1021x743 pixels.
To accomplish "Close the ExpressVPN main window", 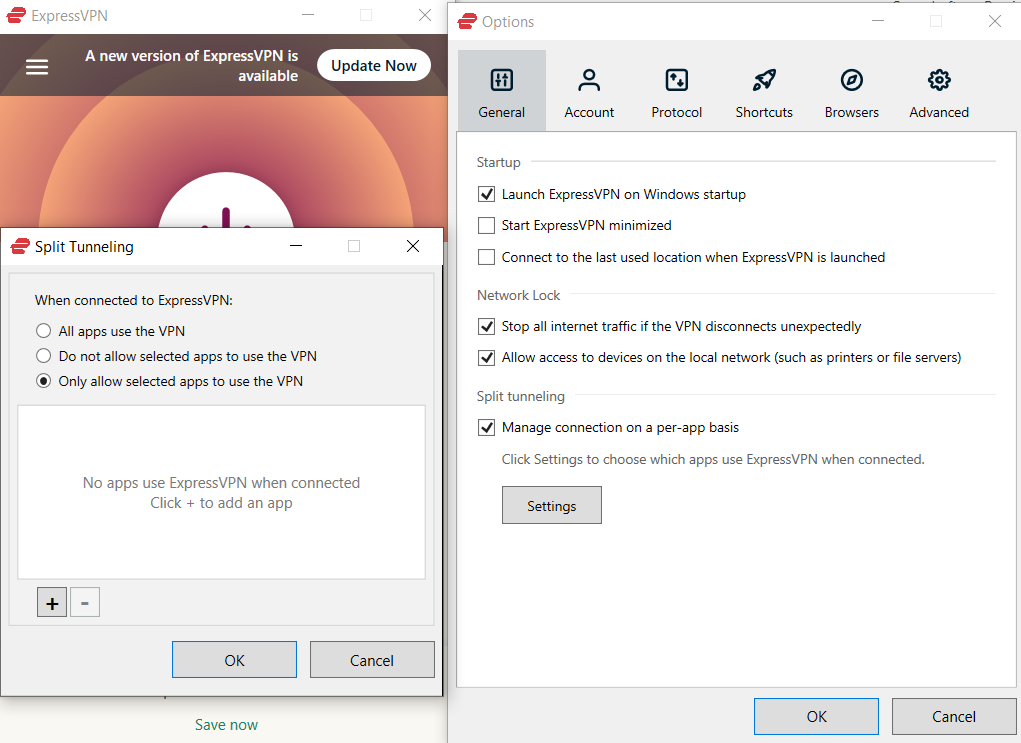I will pos(425,15).
